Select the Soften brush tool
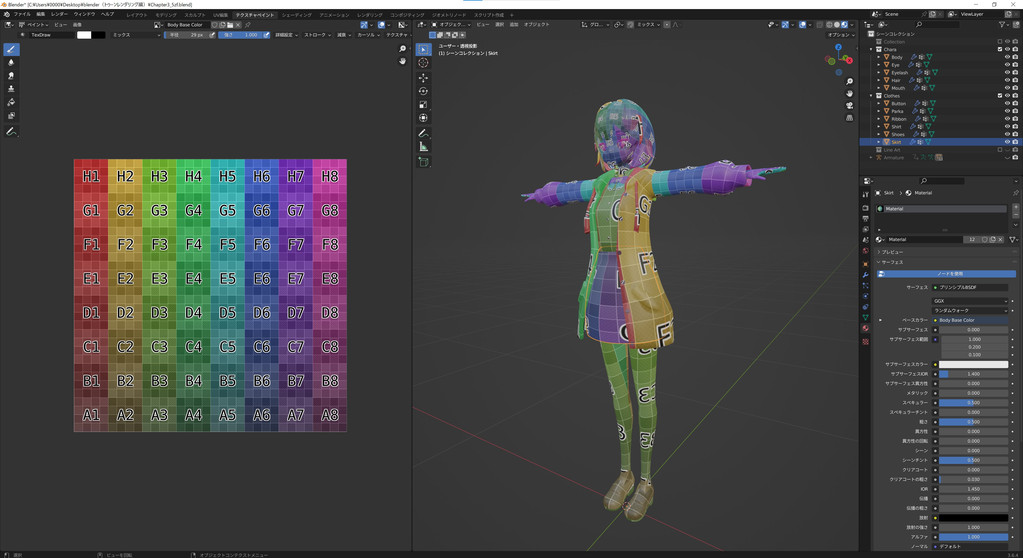 tap(11, 62)
